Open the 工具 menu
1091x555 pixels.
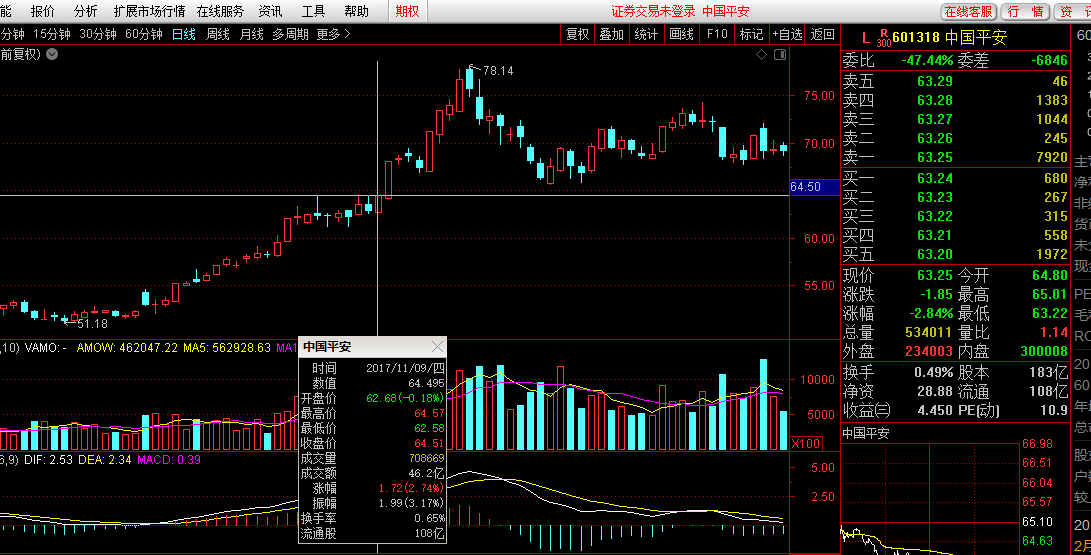click(313, 11)
